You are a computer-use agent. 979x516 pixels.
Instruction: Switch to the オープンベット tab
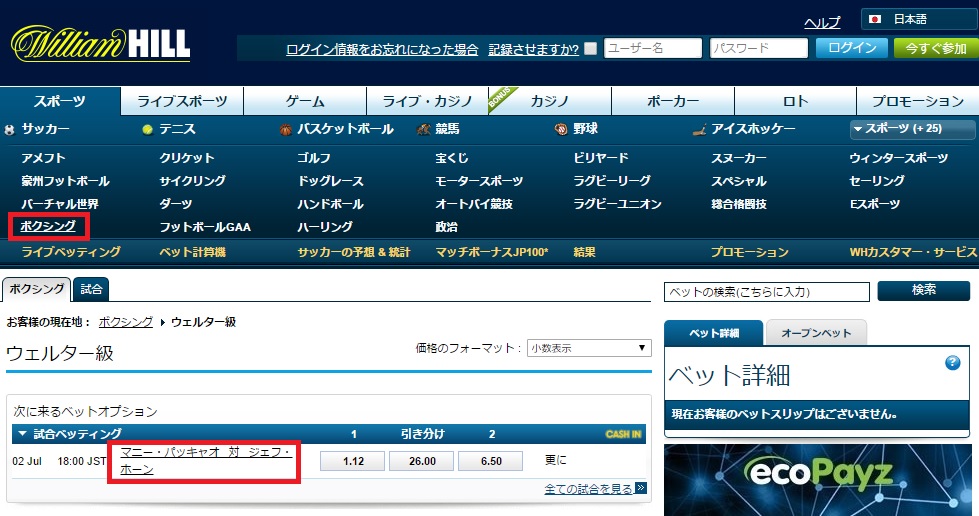pyautogui.click(x=816, y=333)
